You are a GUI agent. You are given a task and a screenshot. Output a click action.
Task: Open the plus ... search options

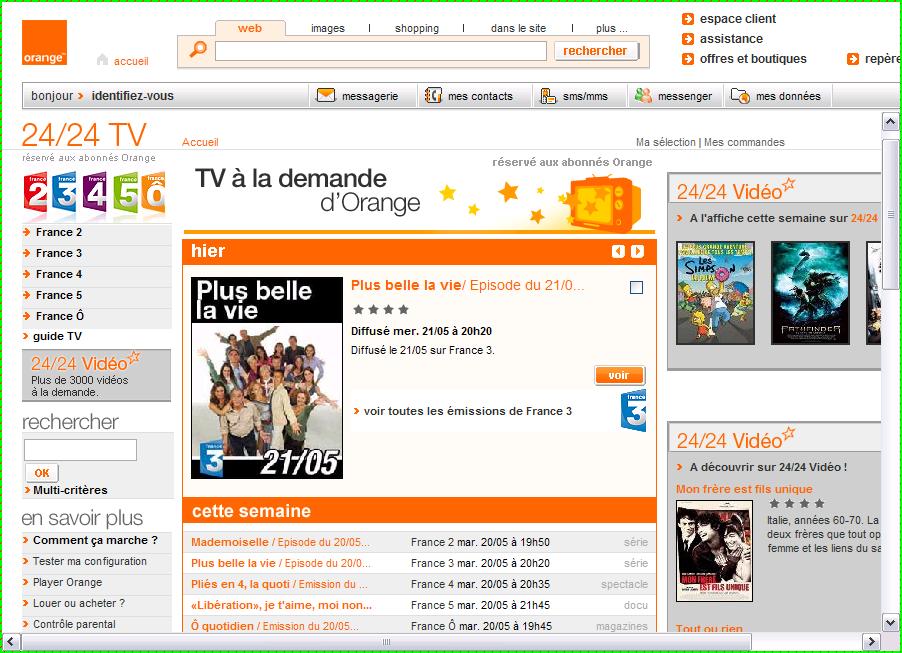[x=611, y=28]
